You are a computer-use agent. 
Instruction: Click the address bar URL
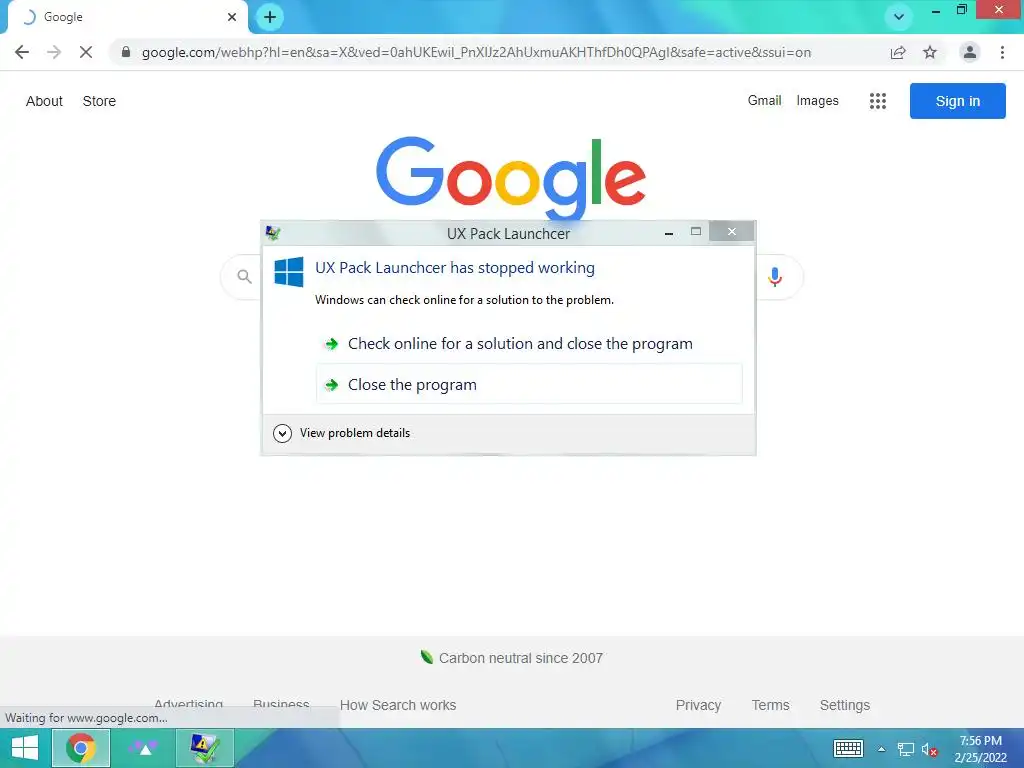(476, 52)
